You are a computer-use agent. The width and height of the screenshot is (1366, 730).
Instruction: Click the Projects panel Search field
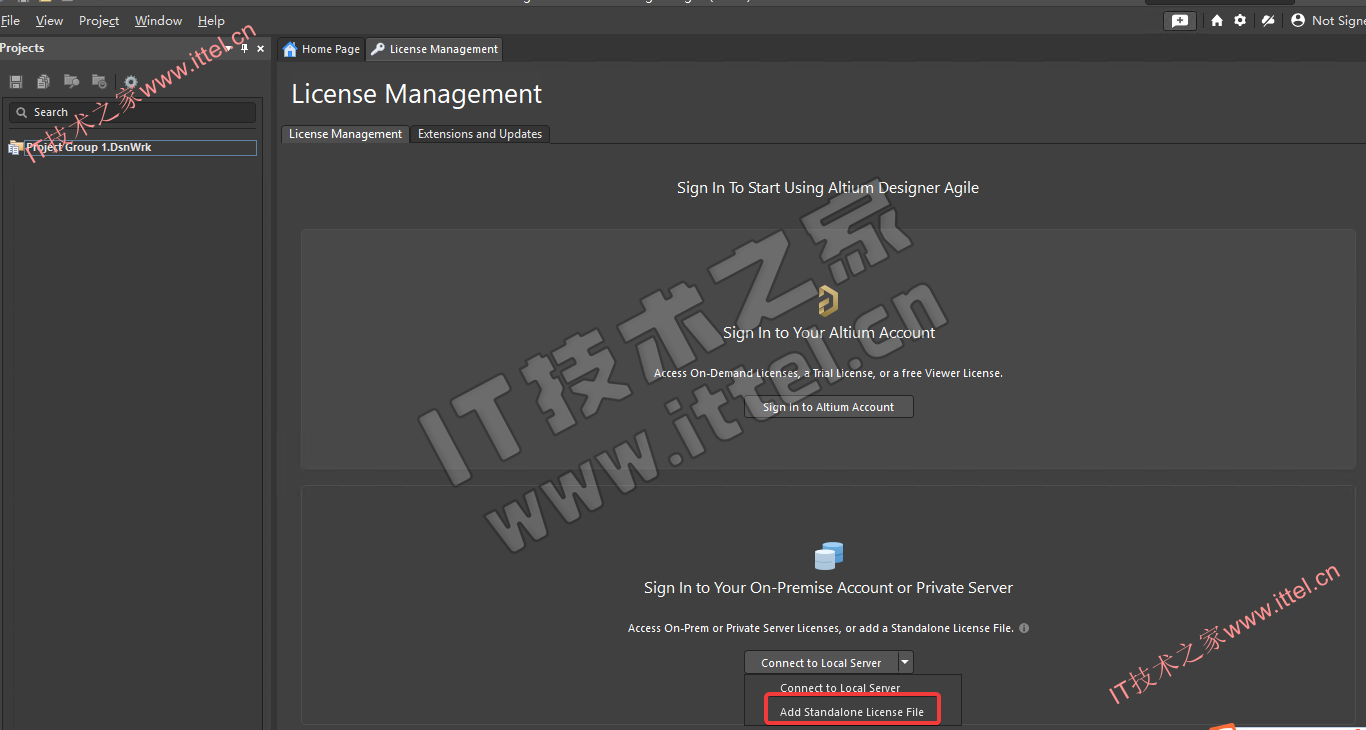pos(133,113)
